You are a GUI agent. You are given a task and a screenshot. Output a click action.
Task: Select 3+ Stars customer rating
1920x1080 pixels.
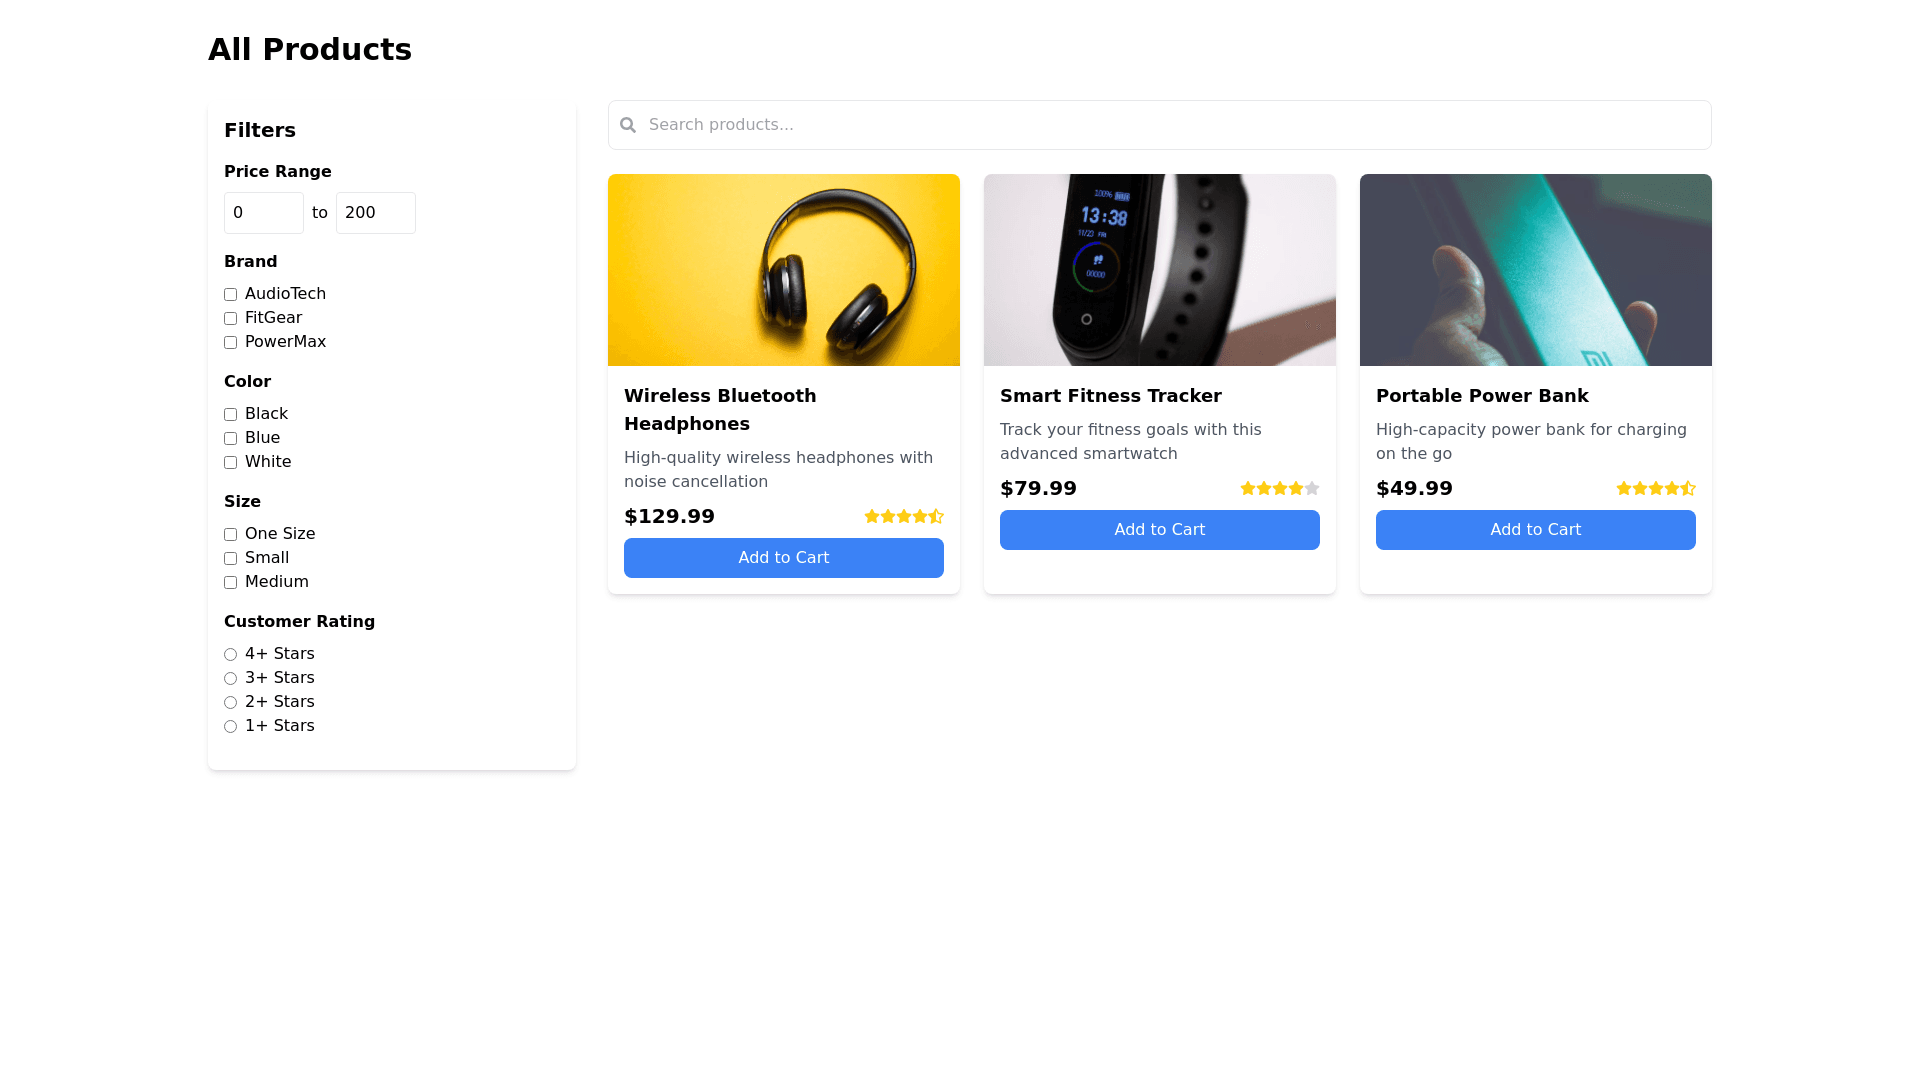(x=231, y=679)
